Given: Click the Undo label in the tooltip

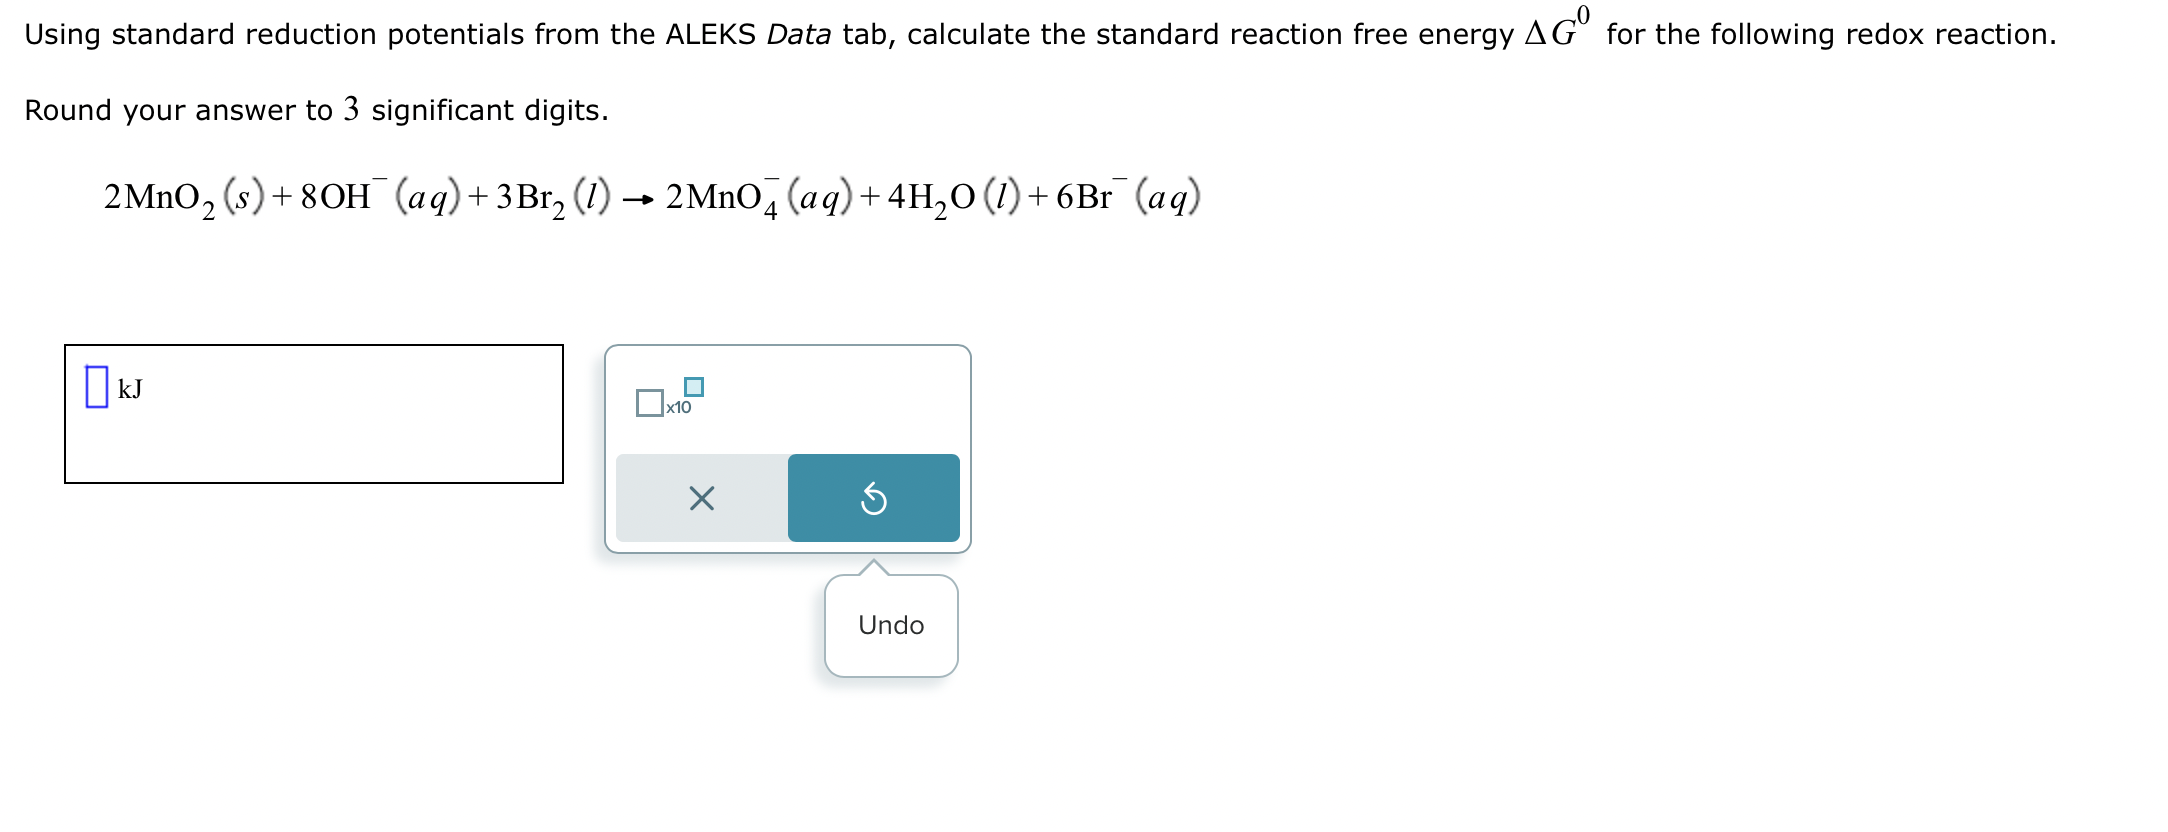Looking at the screenshot, I should click(889, 625).
